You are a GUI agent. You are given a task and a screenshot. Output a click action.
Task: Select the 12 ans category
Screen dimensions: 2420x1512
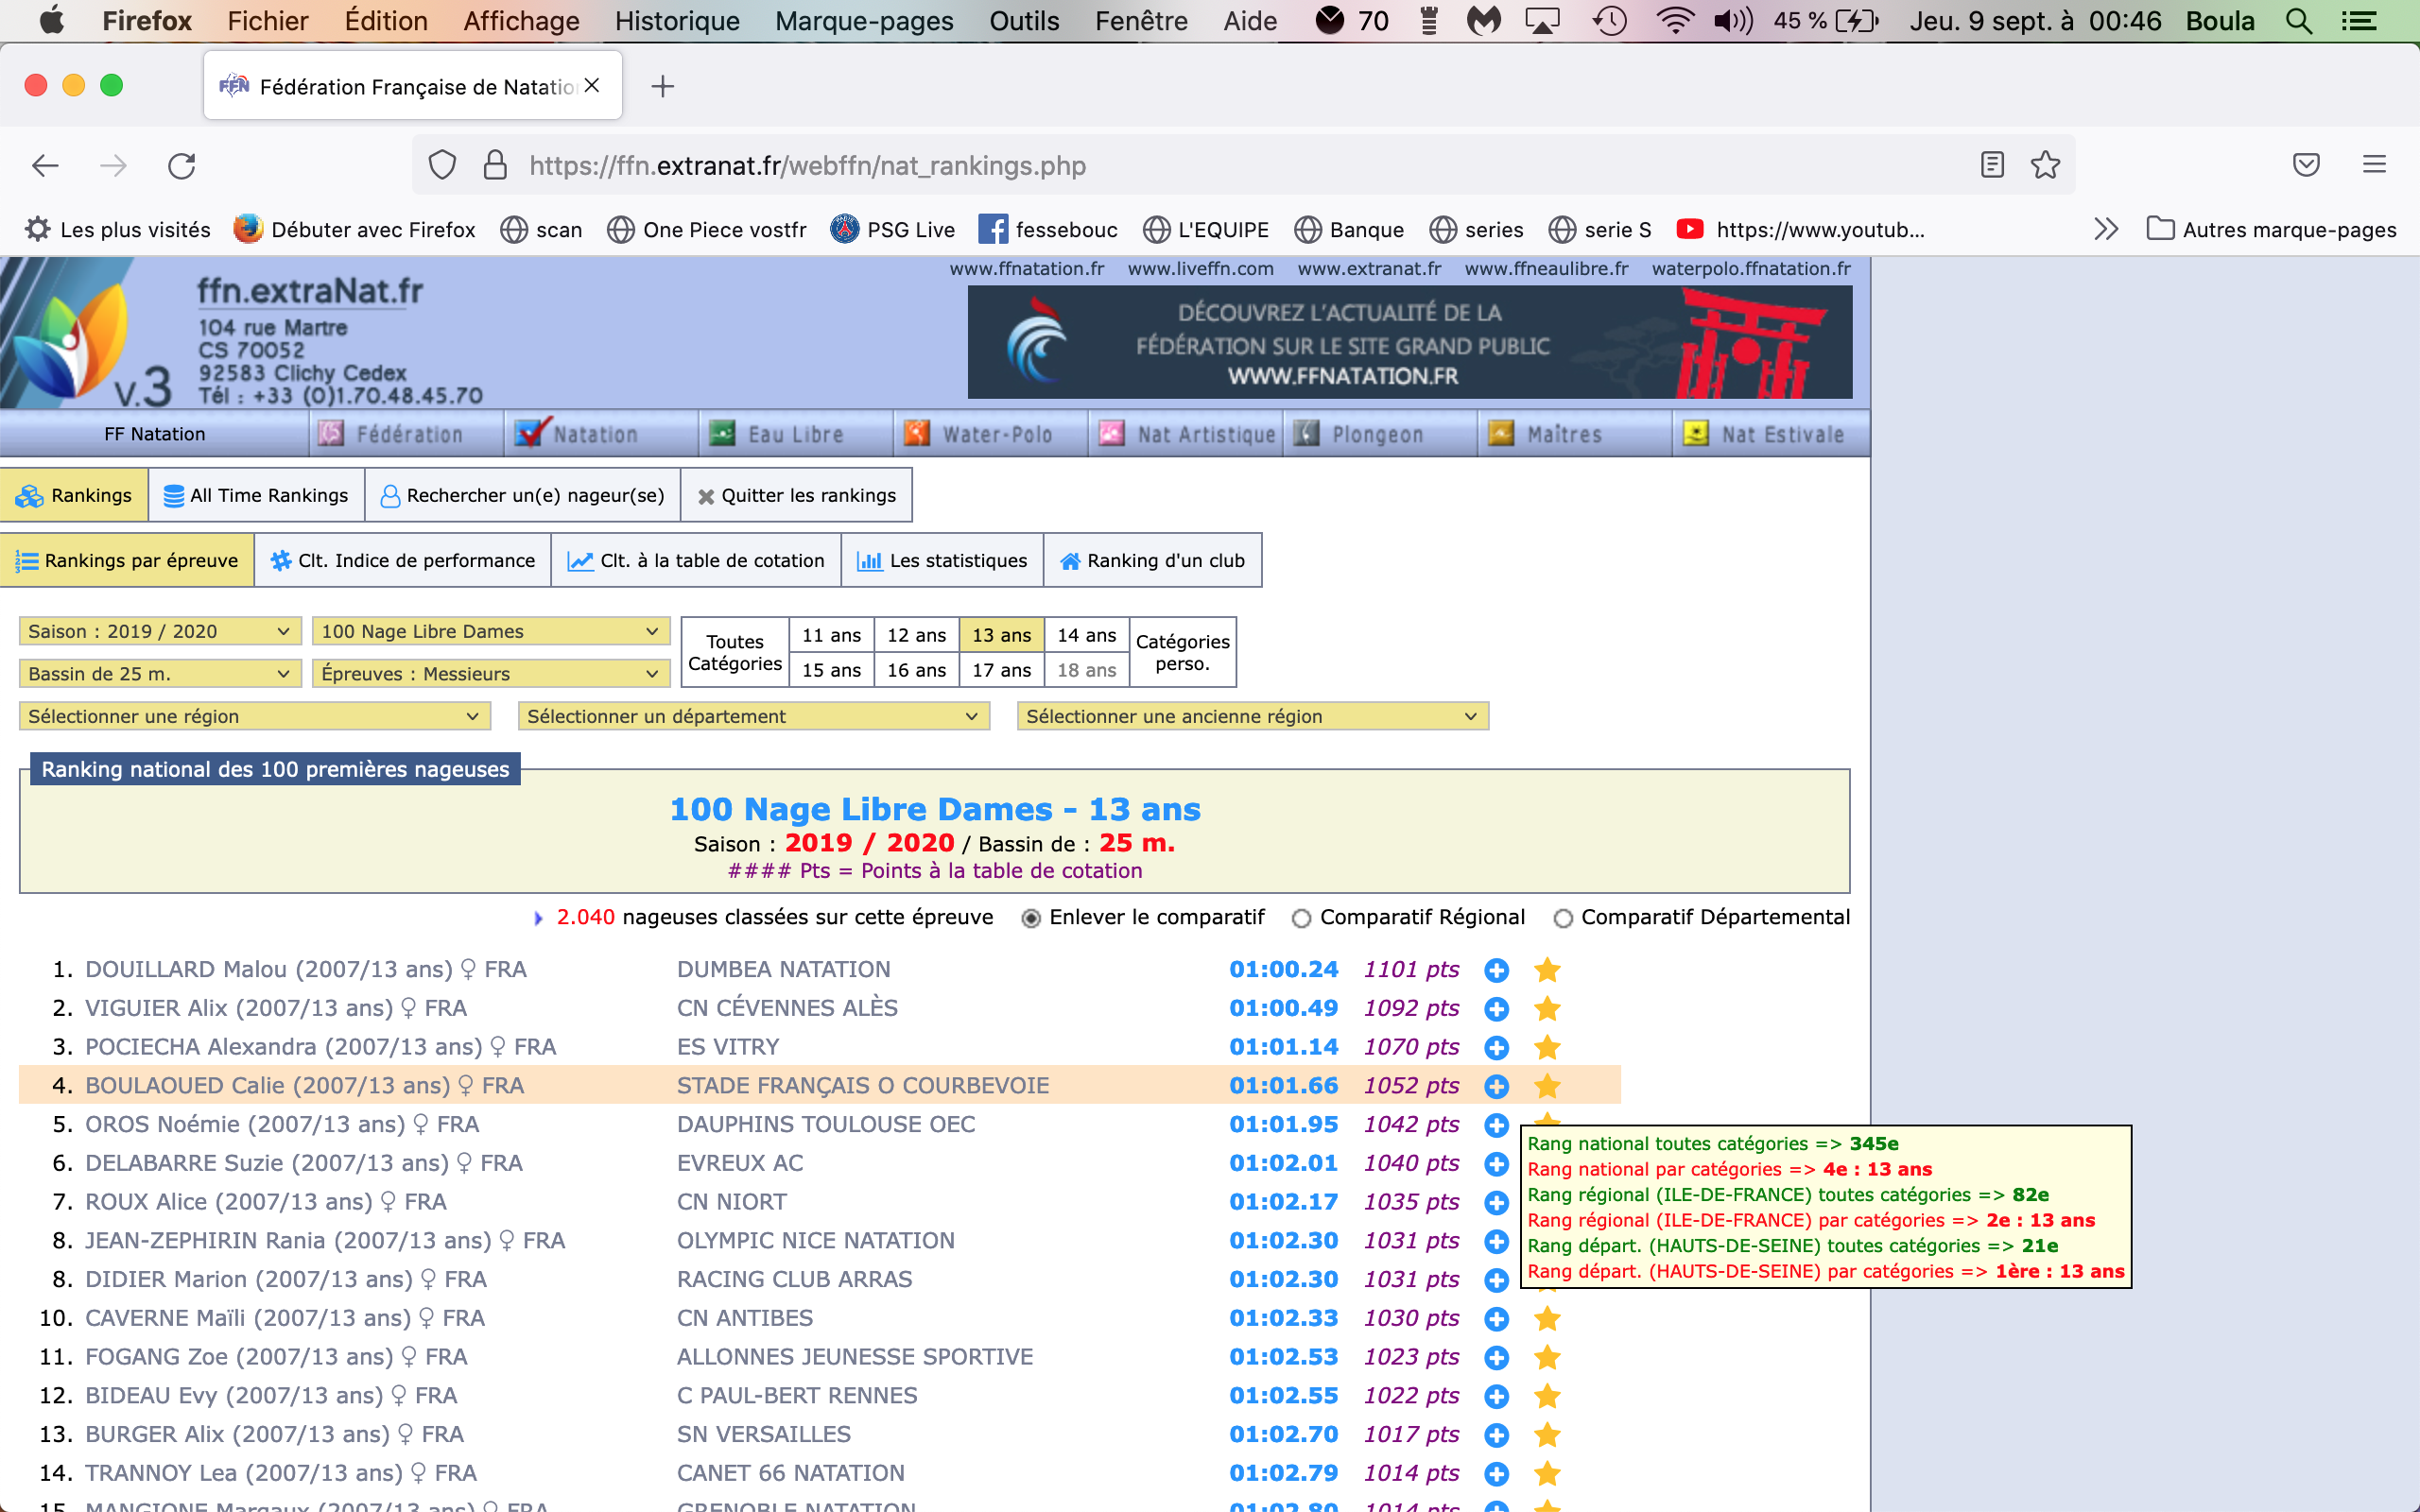(x=916, y=635)
